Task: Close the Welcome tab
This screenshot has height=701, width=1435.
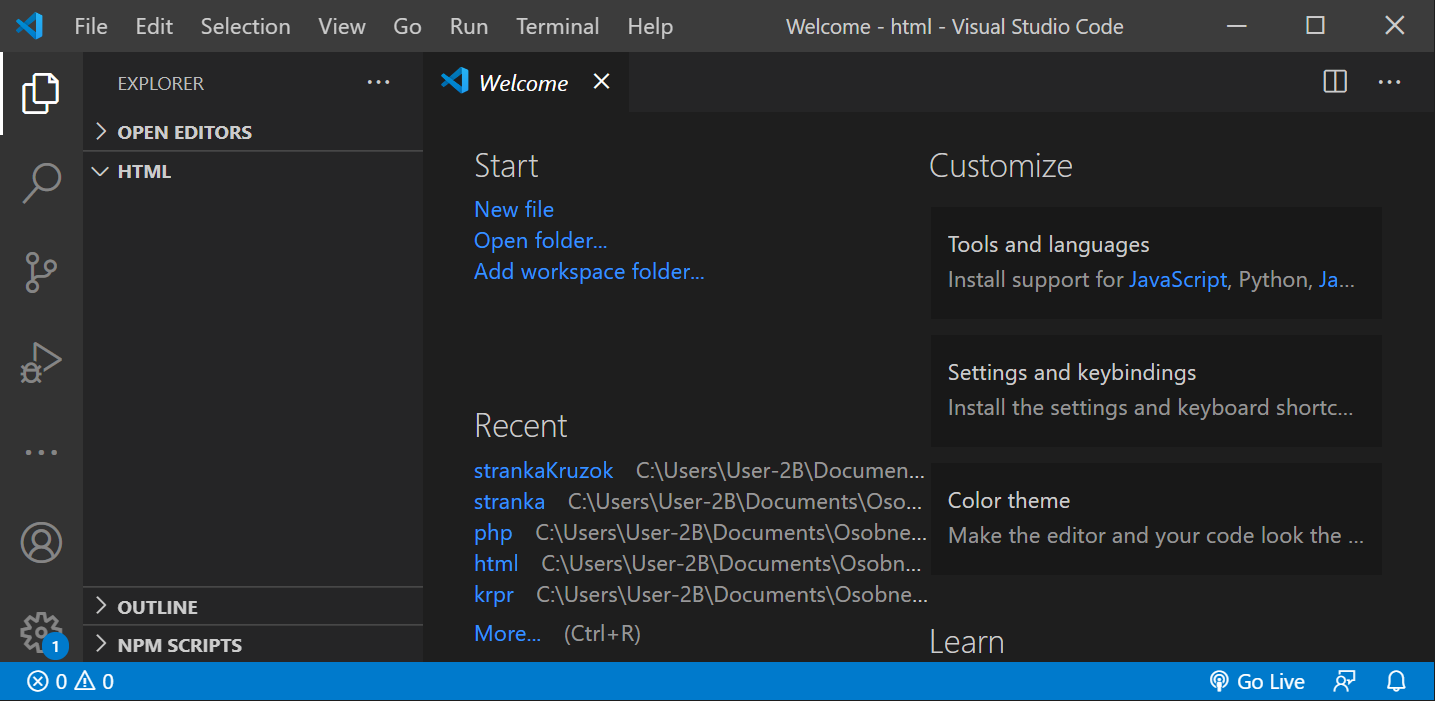Action: tap(601, 82)
